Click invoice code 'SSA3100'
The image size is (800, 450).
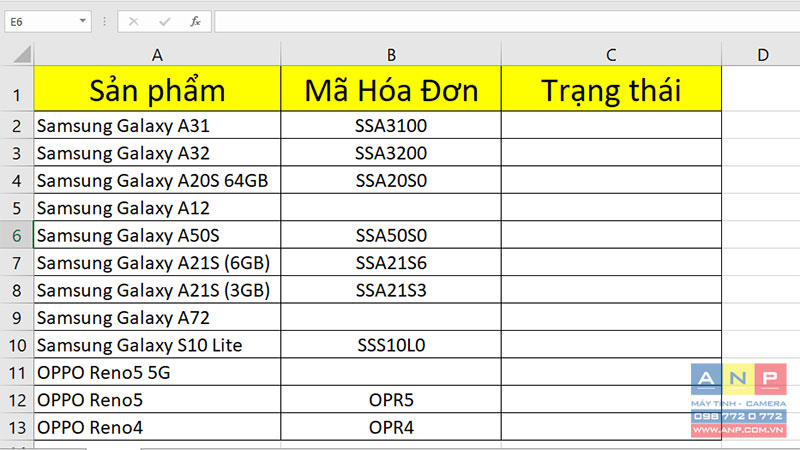(391, 126)
